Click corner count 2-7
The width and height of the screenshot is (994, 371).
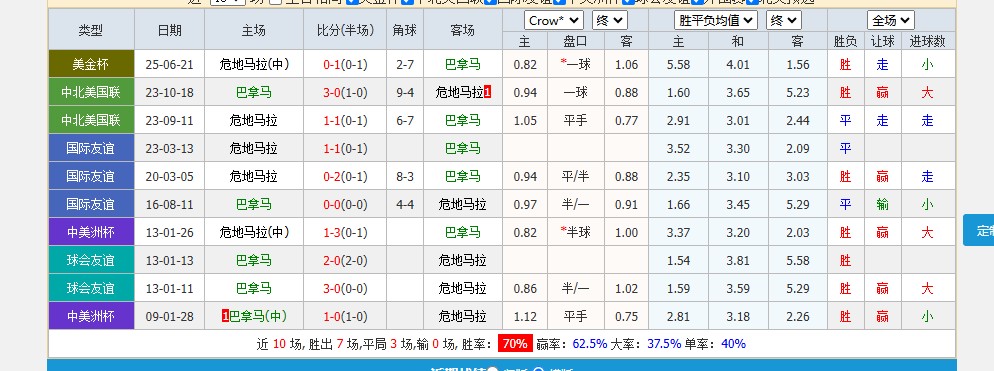click(405, 65)
